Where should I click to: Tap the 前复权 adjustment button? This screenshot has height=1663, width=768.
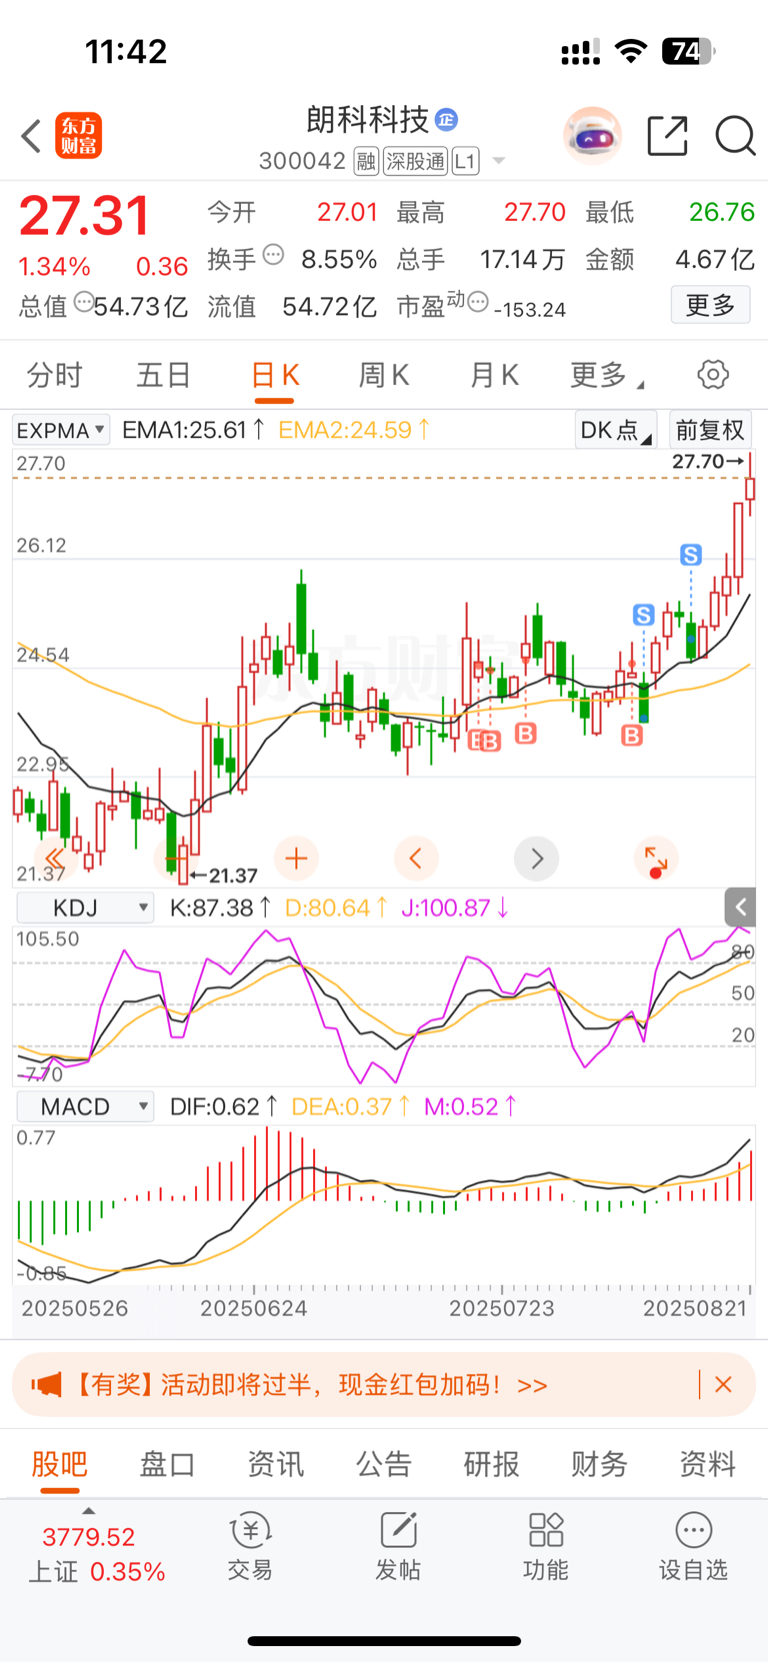pos(710,430)
